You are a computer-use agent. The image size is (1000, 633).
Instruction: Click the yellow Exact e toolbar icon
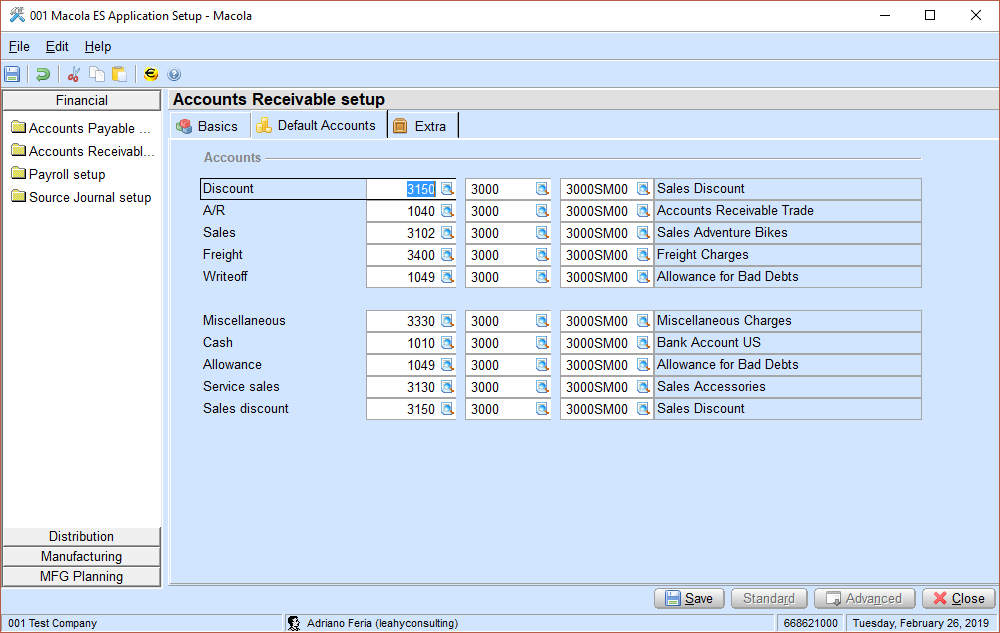coord(151,74)
